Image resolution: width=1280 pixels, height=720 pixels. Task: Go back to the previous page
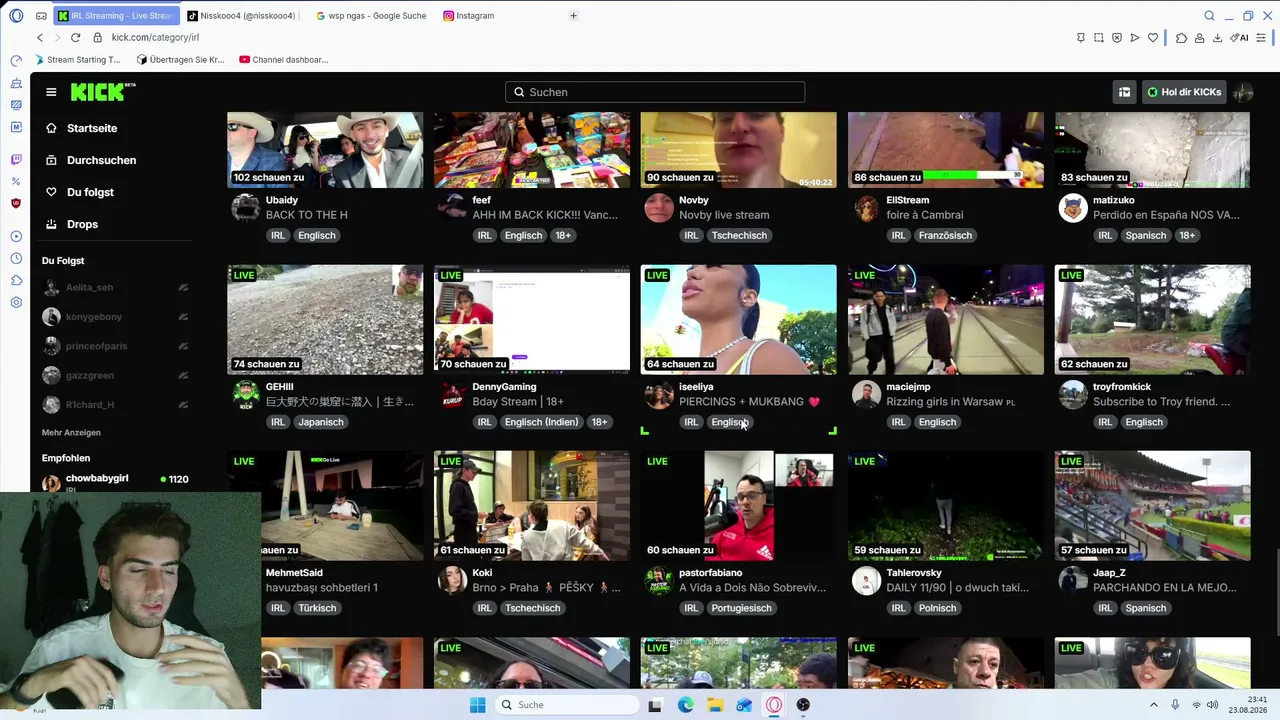(x=40, y=38)
